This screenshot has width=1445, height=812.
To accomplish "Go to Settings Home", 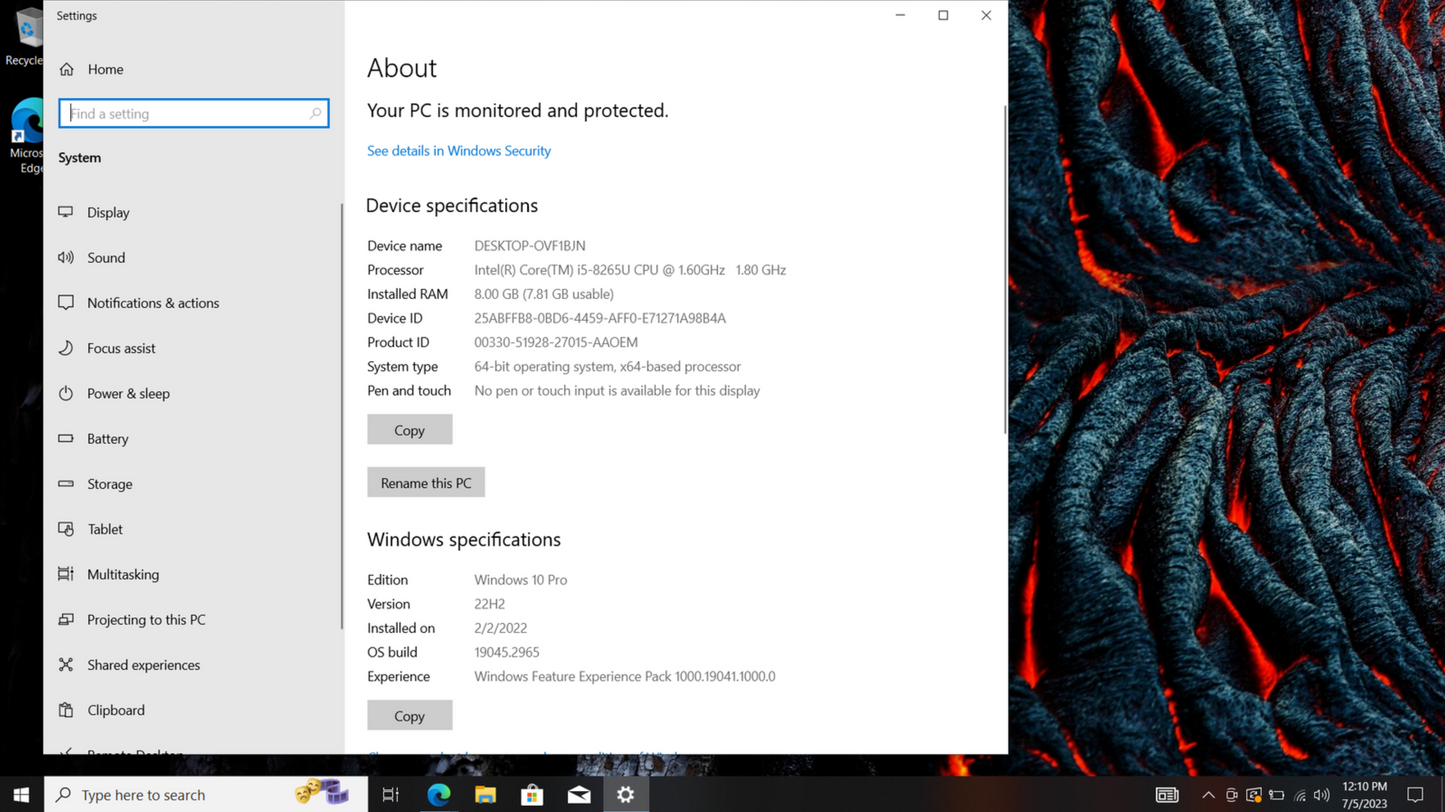I will [x=105, y=69].
